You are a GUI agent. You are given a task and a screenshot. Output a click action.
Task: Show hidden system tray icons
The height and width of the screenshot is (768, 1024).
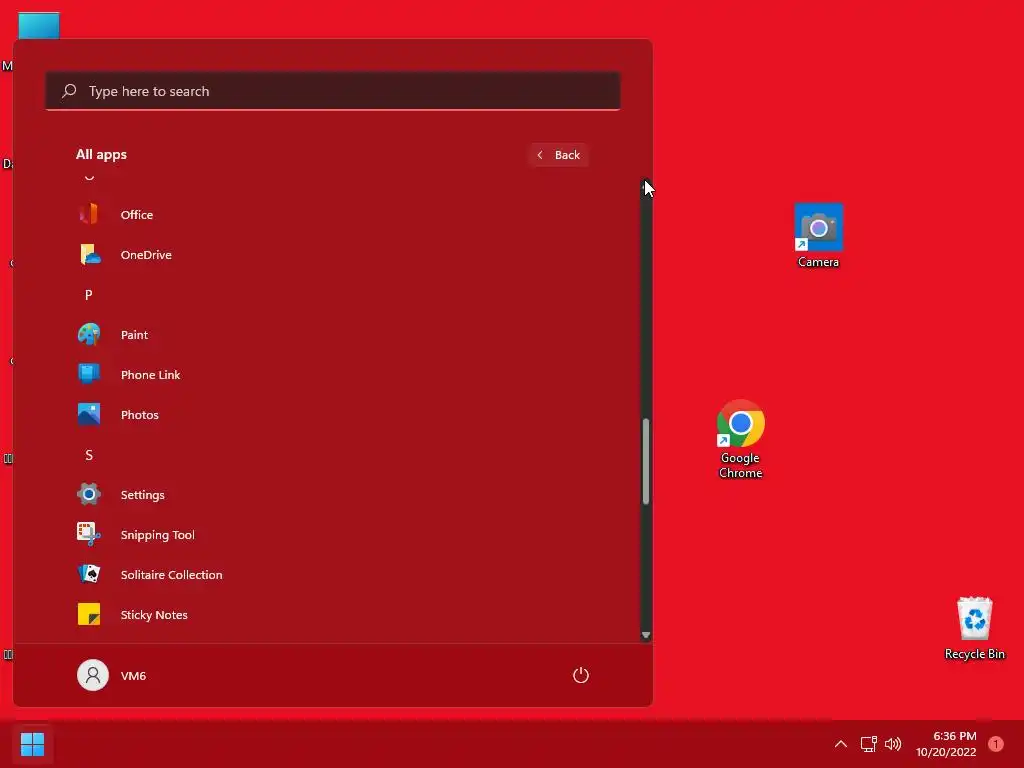[x=841, y=744]
